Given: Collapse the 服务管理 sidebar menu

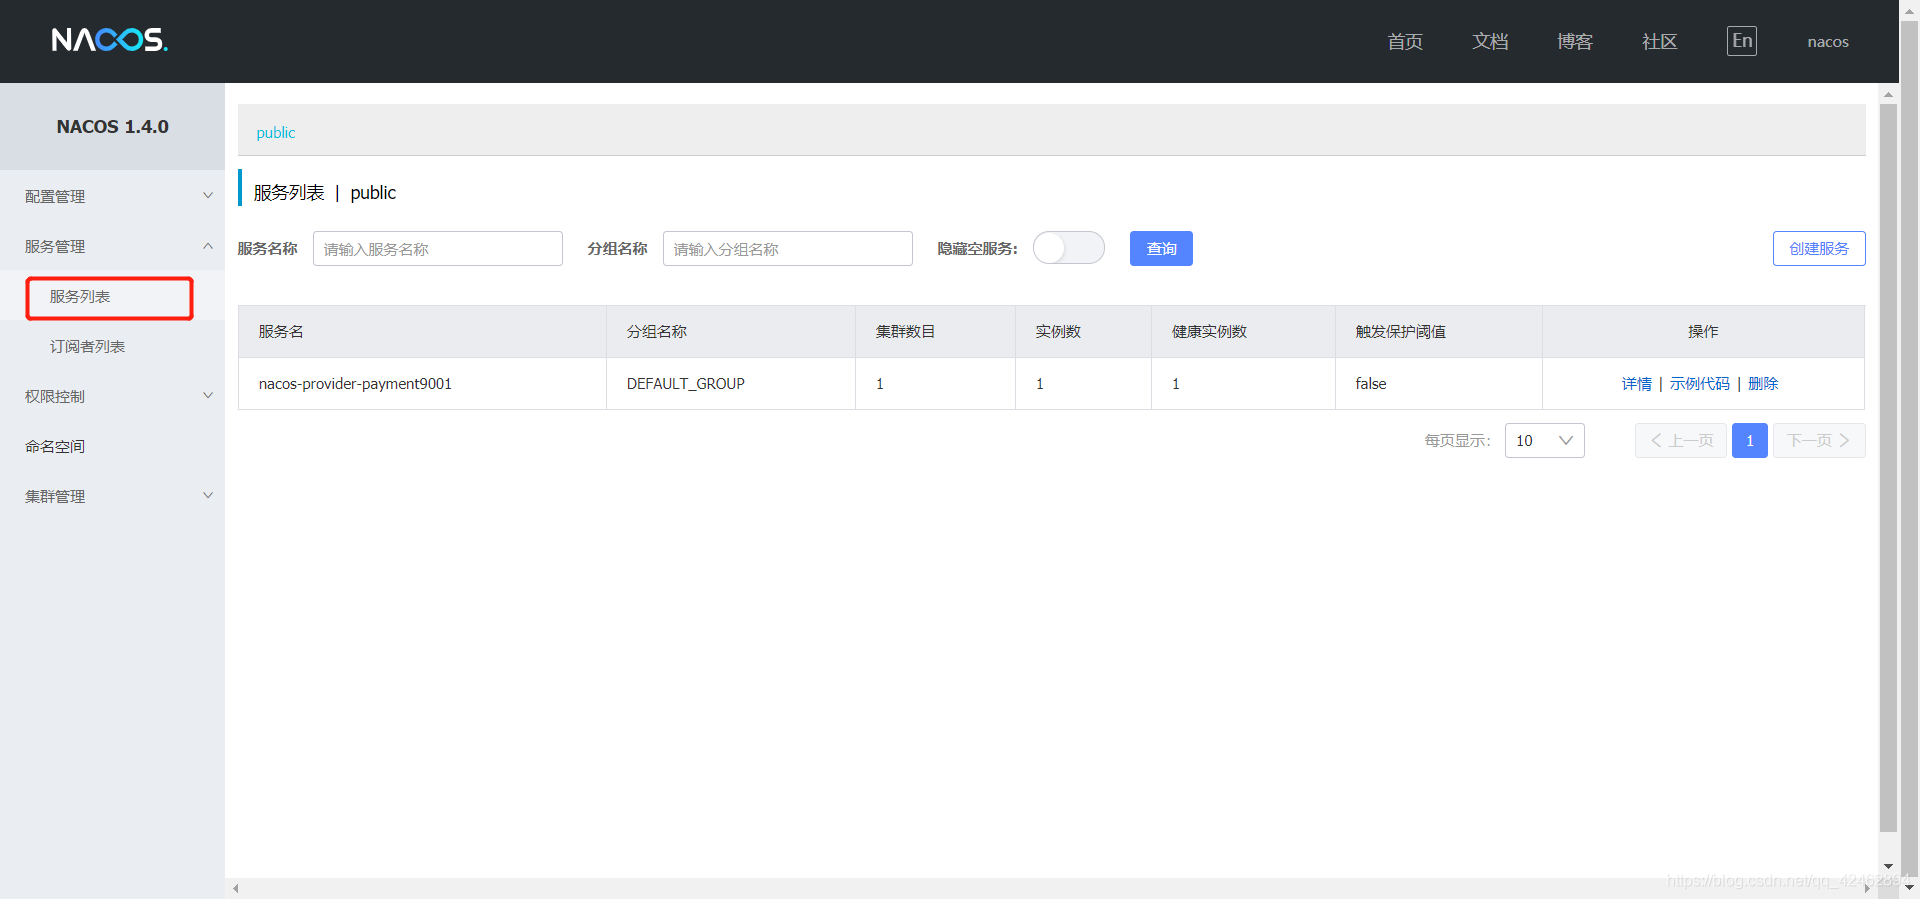Looking at the screenshot, I should tap(112, 246).
